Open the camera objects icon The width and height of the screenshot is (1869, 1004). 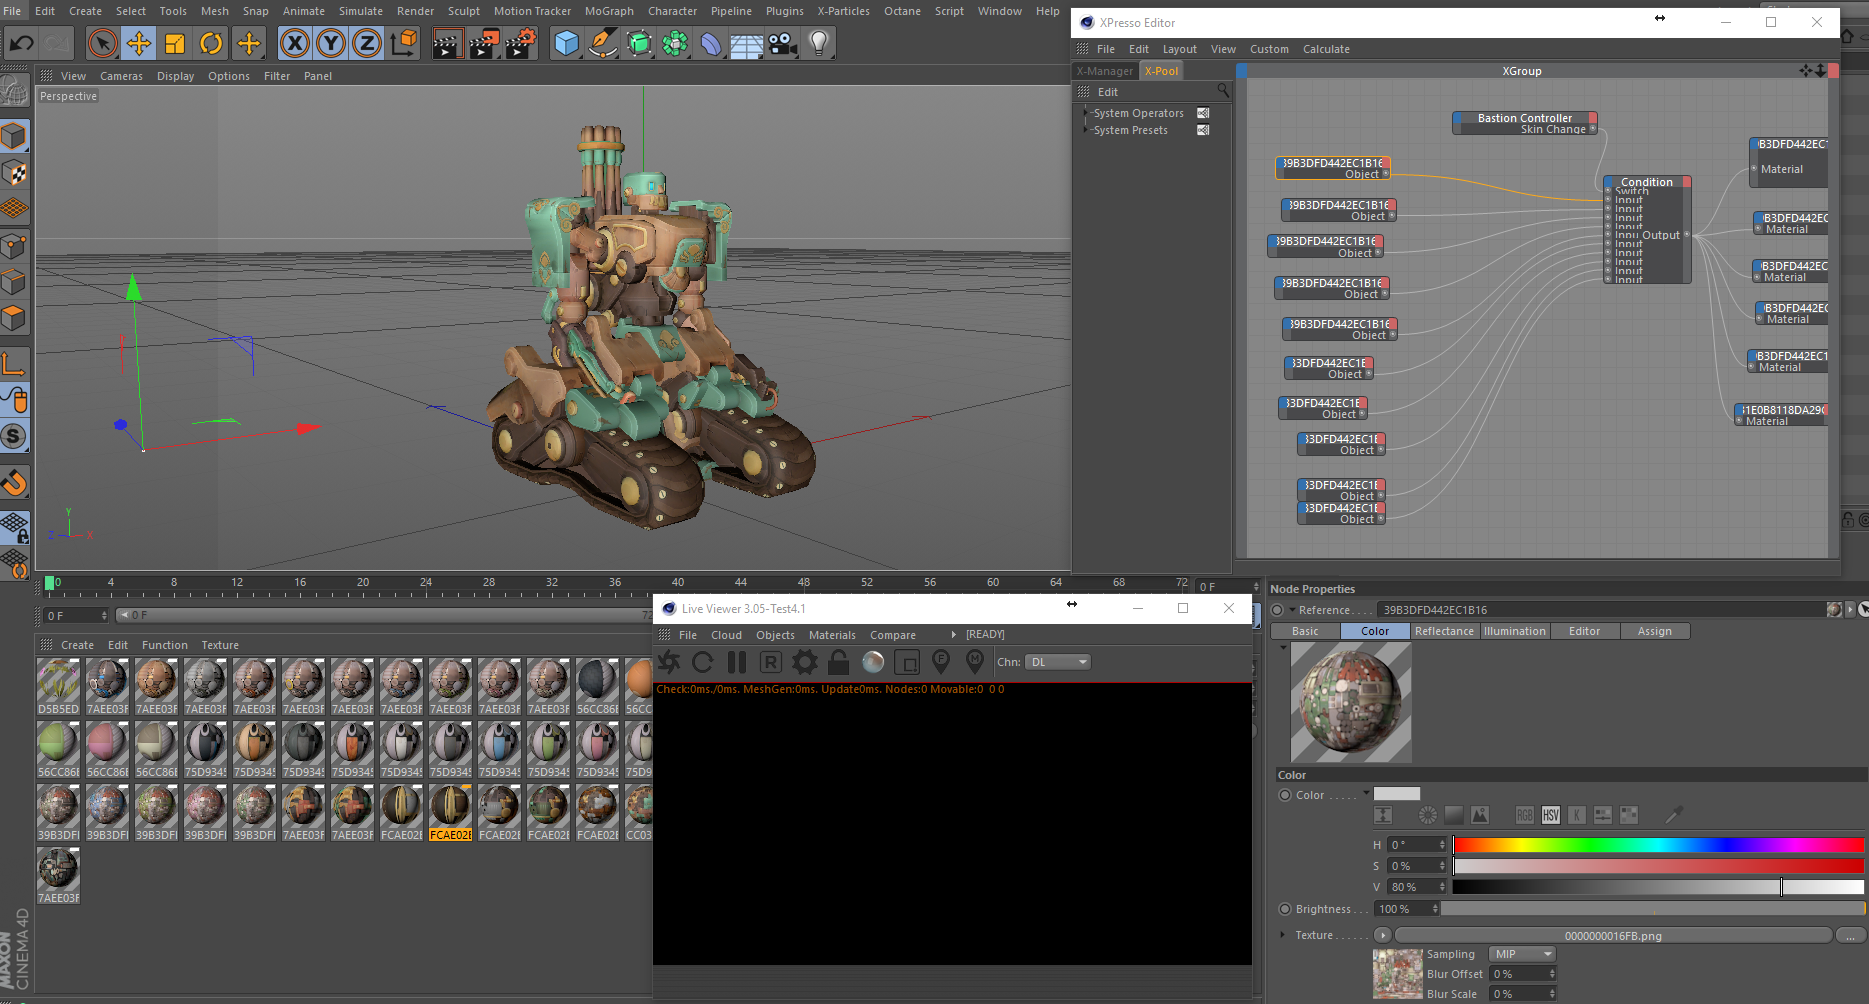783,43
